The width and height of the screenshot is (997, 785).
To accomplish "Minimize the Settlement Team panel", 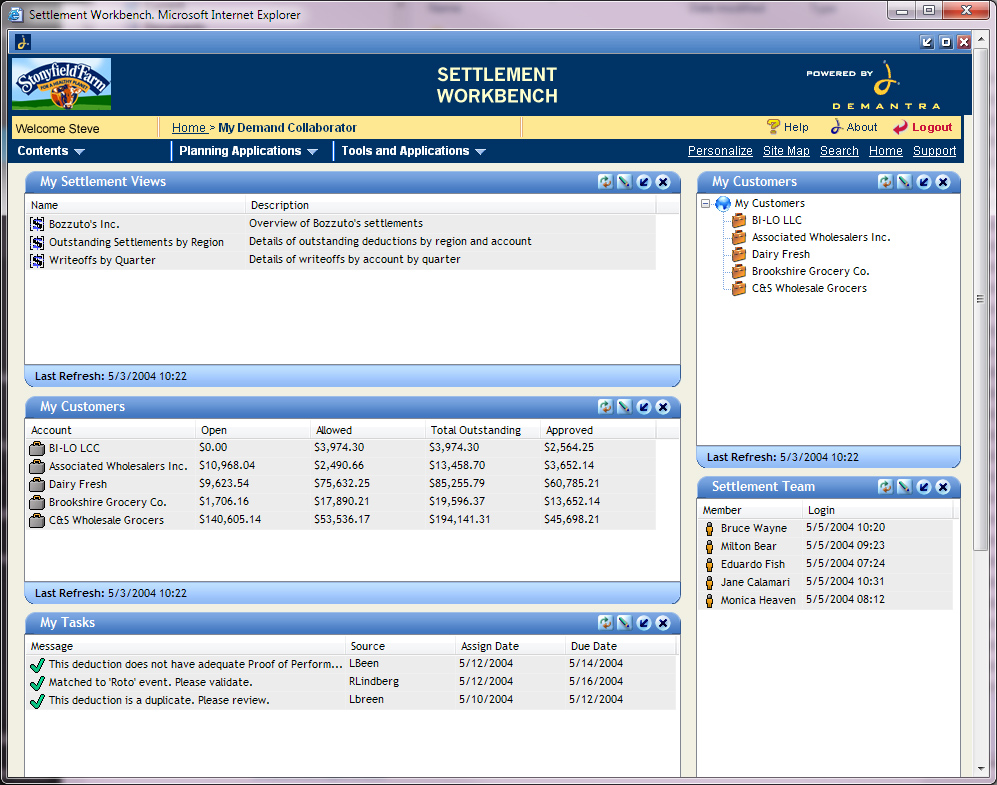I will click(924, 487).
